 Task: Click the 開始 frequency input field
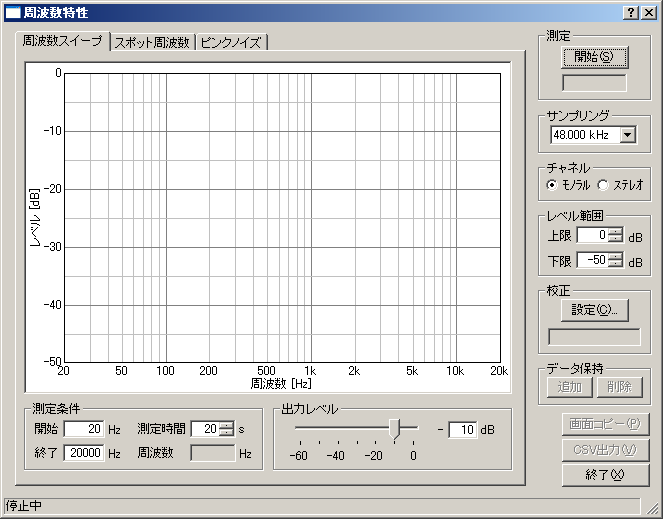click(84, 429)
